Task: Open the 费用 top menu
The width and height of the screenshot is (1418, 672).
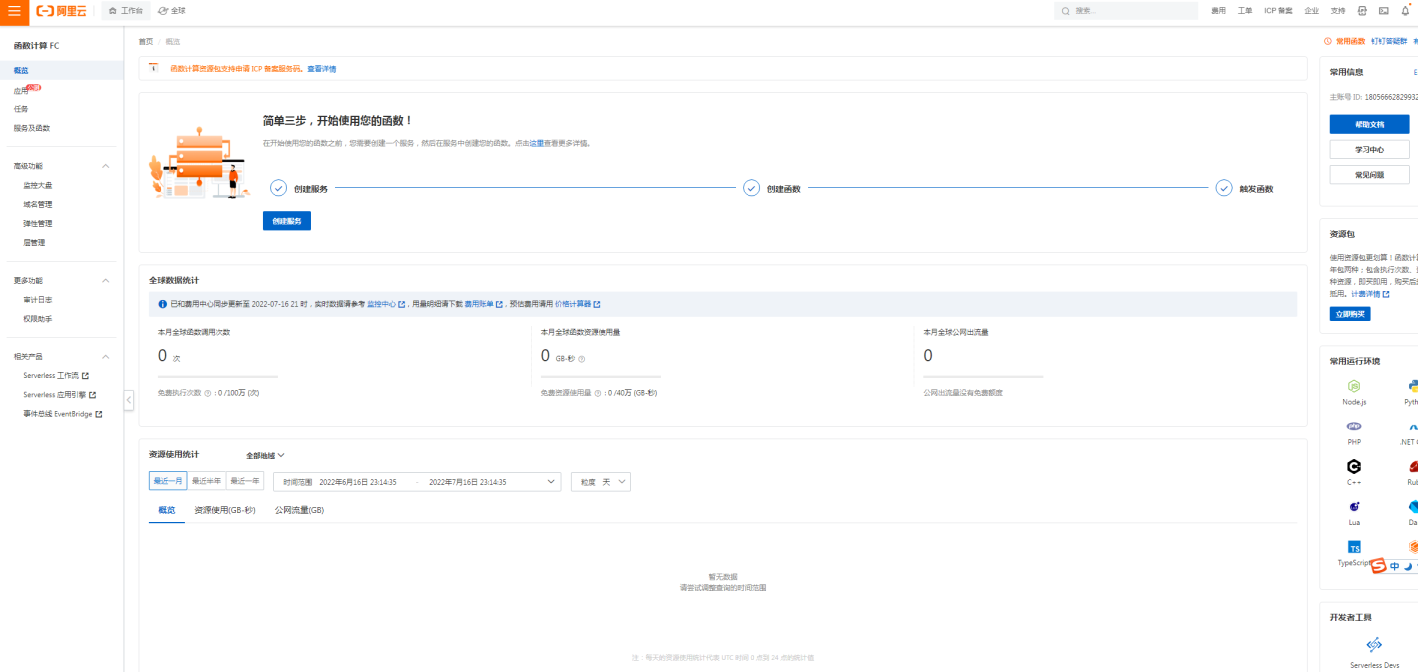Action: click(x=1218, y=10)
